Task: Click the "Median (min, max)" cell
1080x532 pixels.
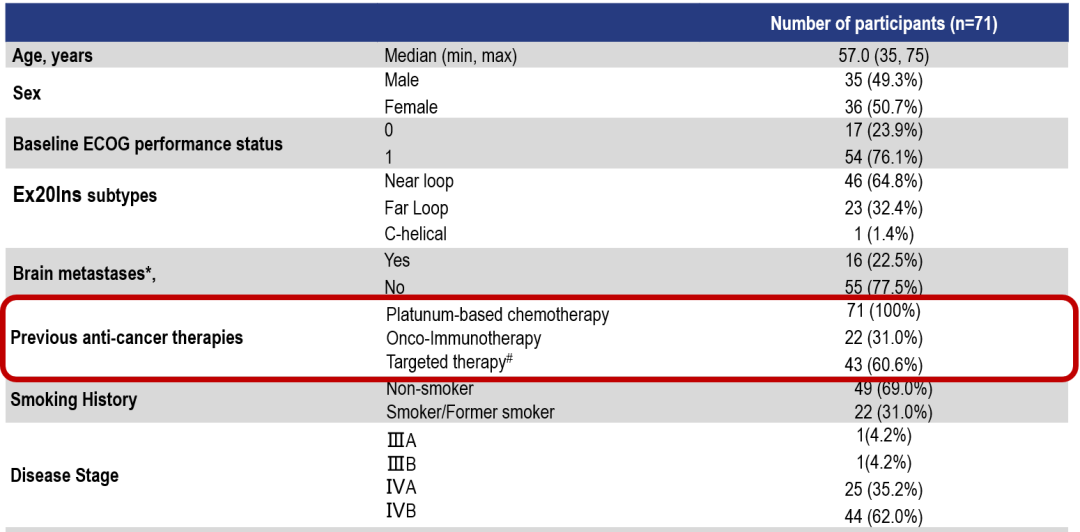Action: 450,57
